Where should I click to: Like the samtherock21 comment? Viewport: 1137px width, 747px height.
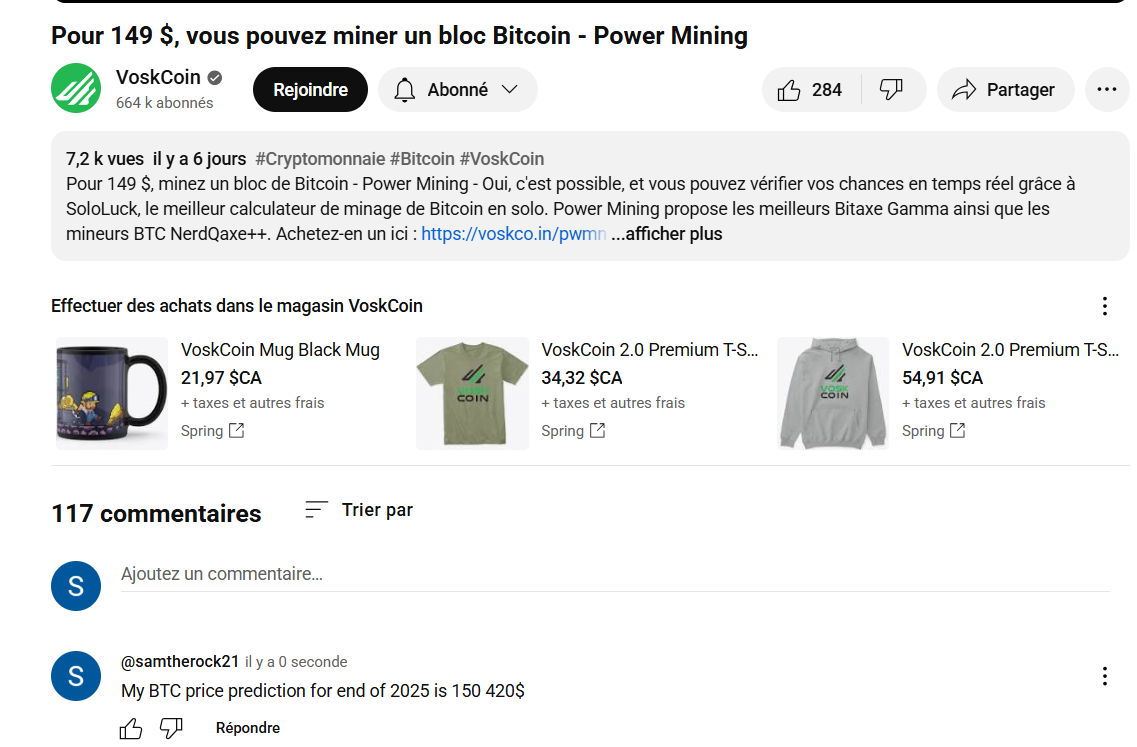[131, 728]
